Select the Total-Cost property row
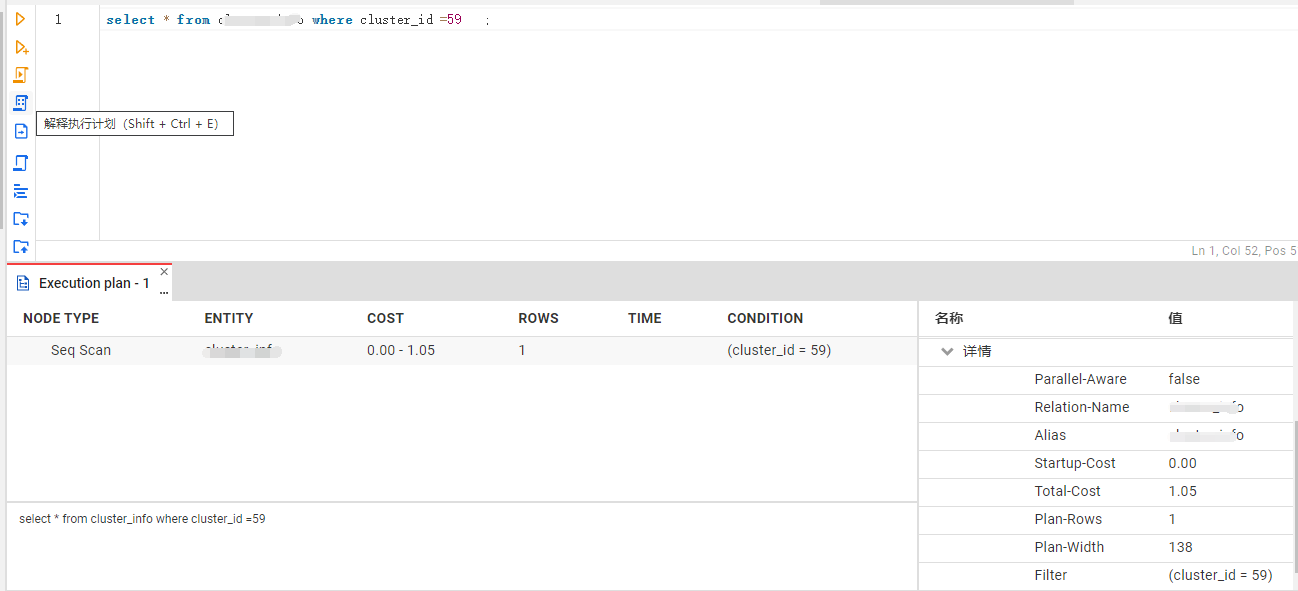 pyautogui.click(x=1105, y=492)
